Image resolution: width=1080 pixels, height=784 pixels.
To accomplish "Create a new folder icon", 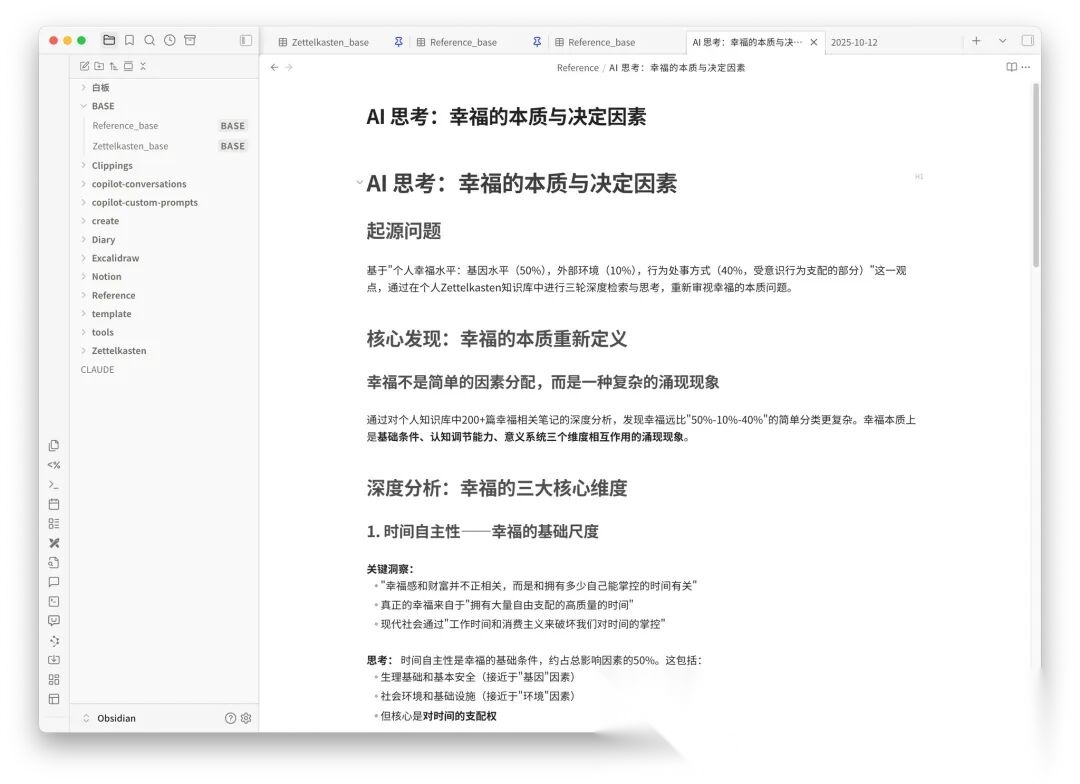I will 99,66.
